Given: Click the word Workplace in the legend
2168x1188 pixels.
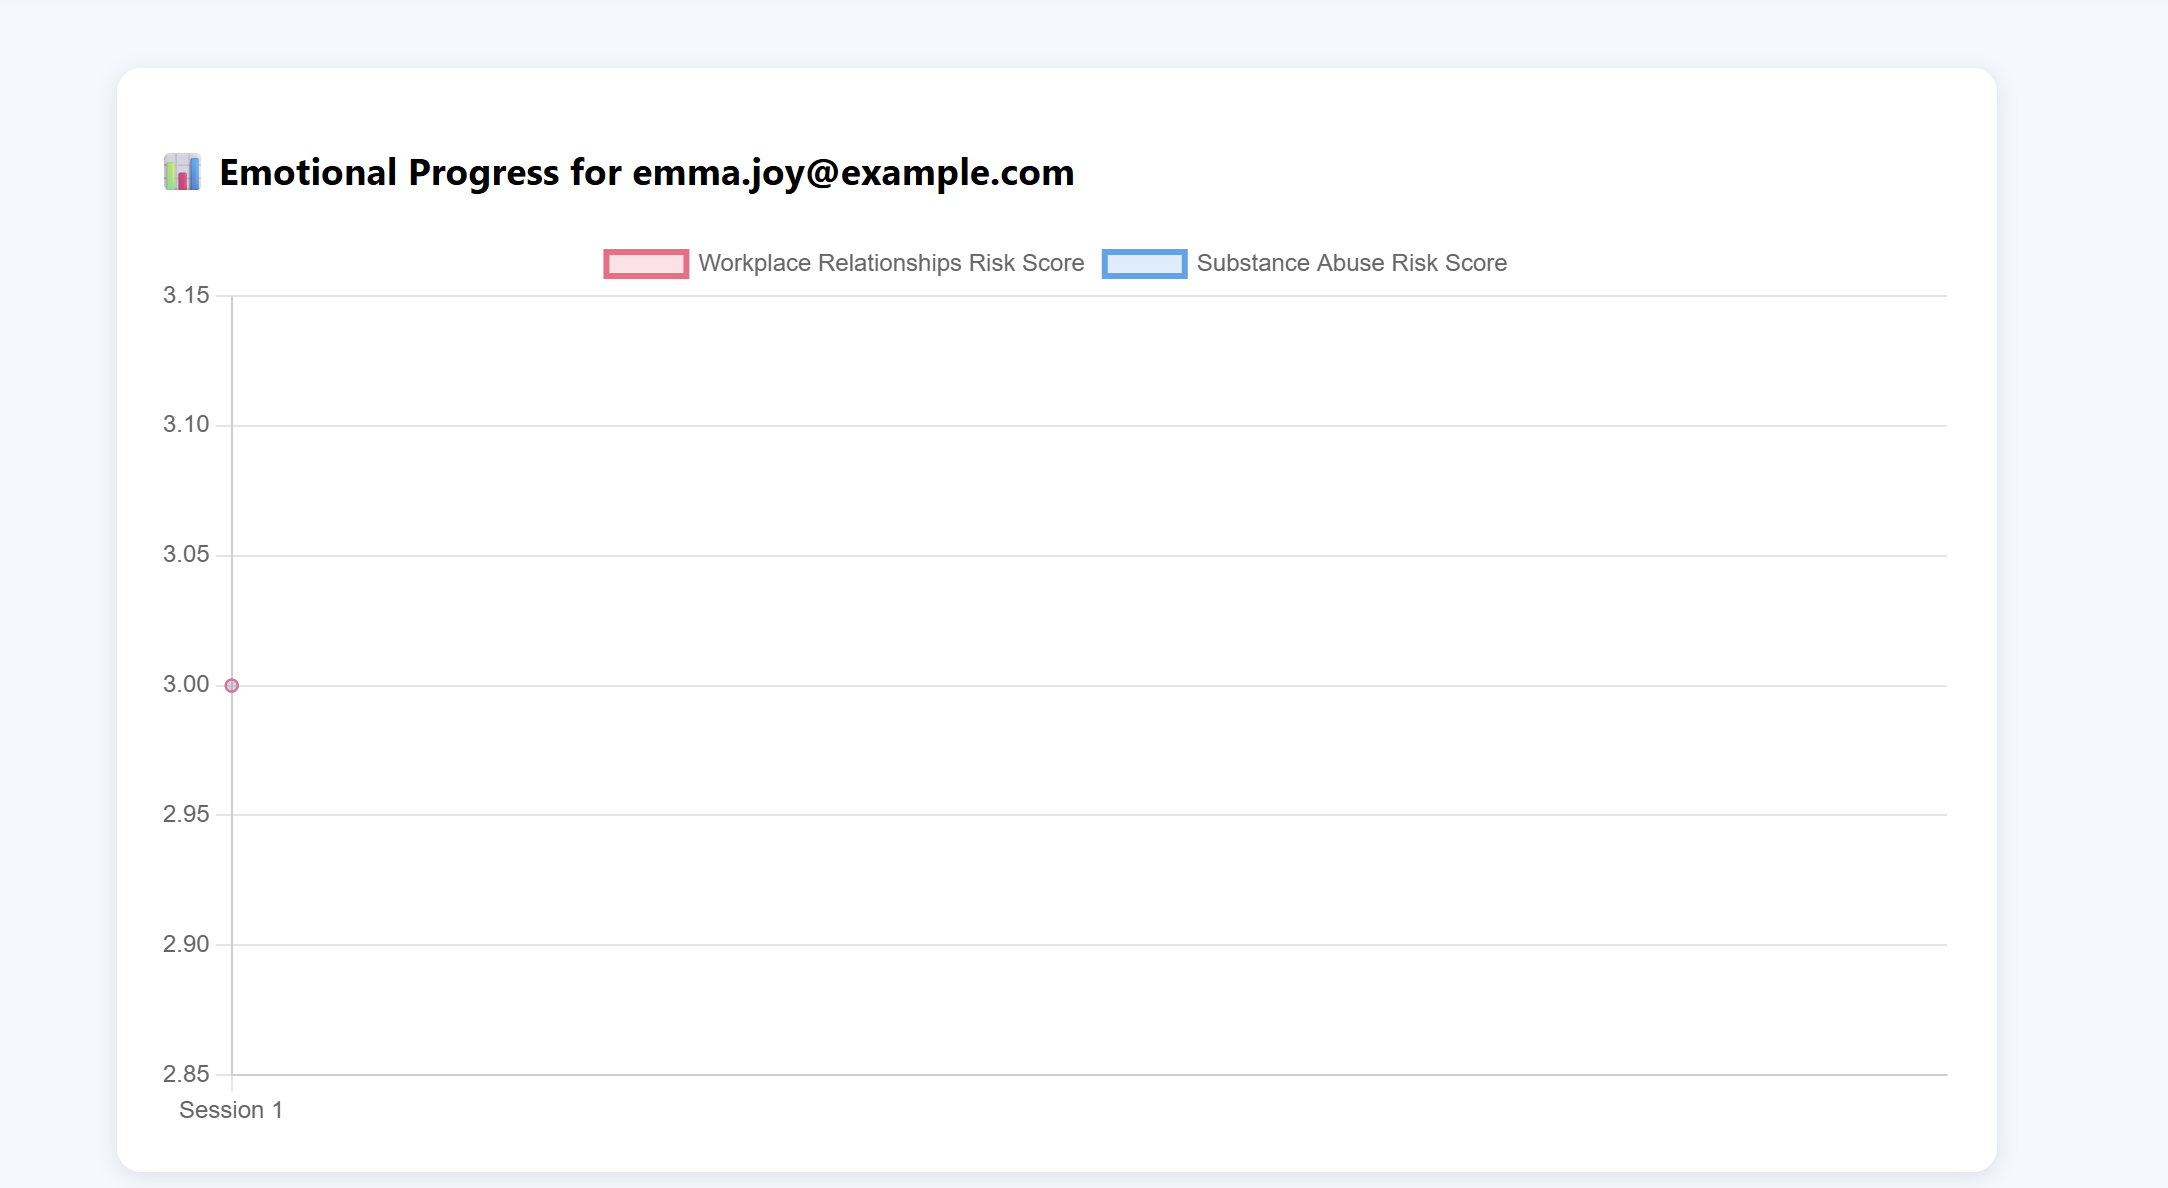Looking at the screenshot, I should (x=754, y=263).
